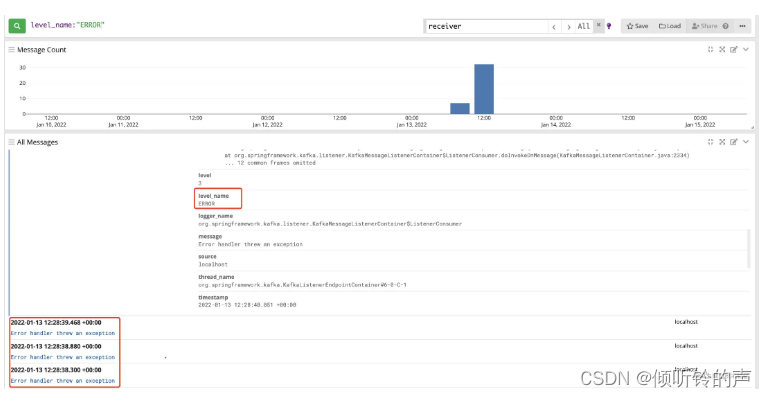
Task: Clear the receiver search with X
Action: 598,24
